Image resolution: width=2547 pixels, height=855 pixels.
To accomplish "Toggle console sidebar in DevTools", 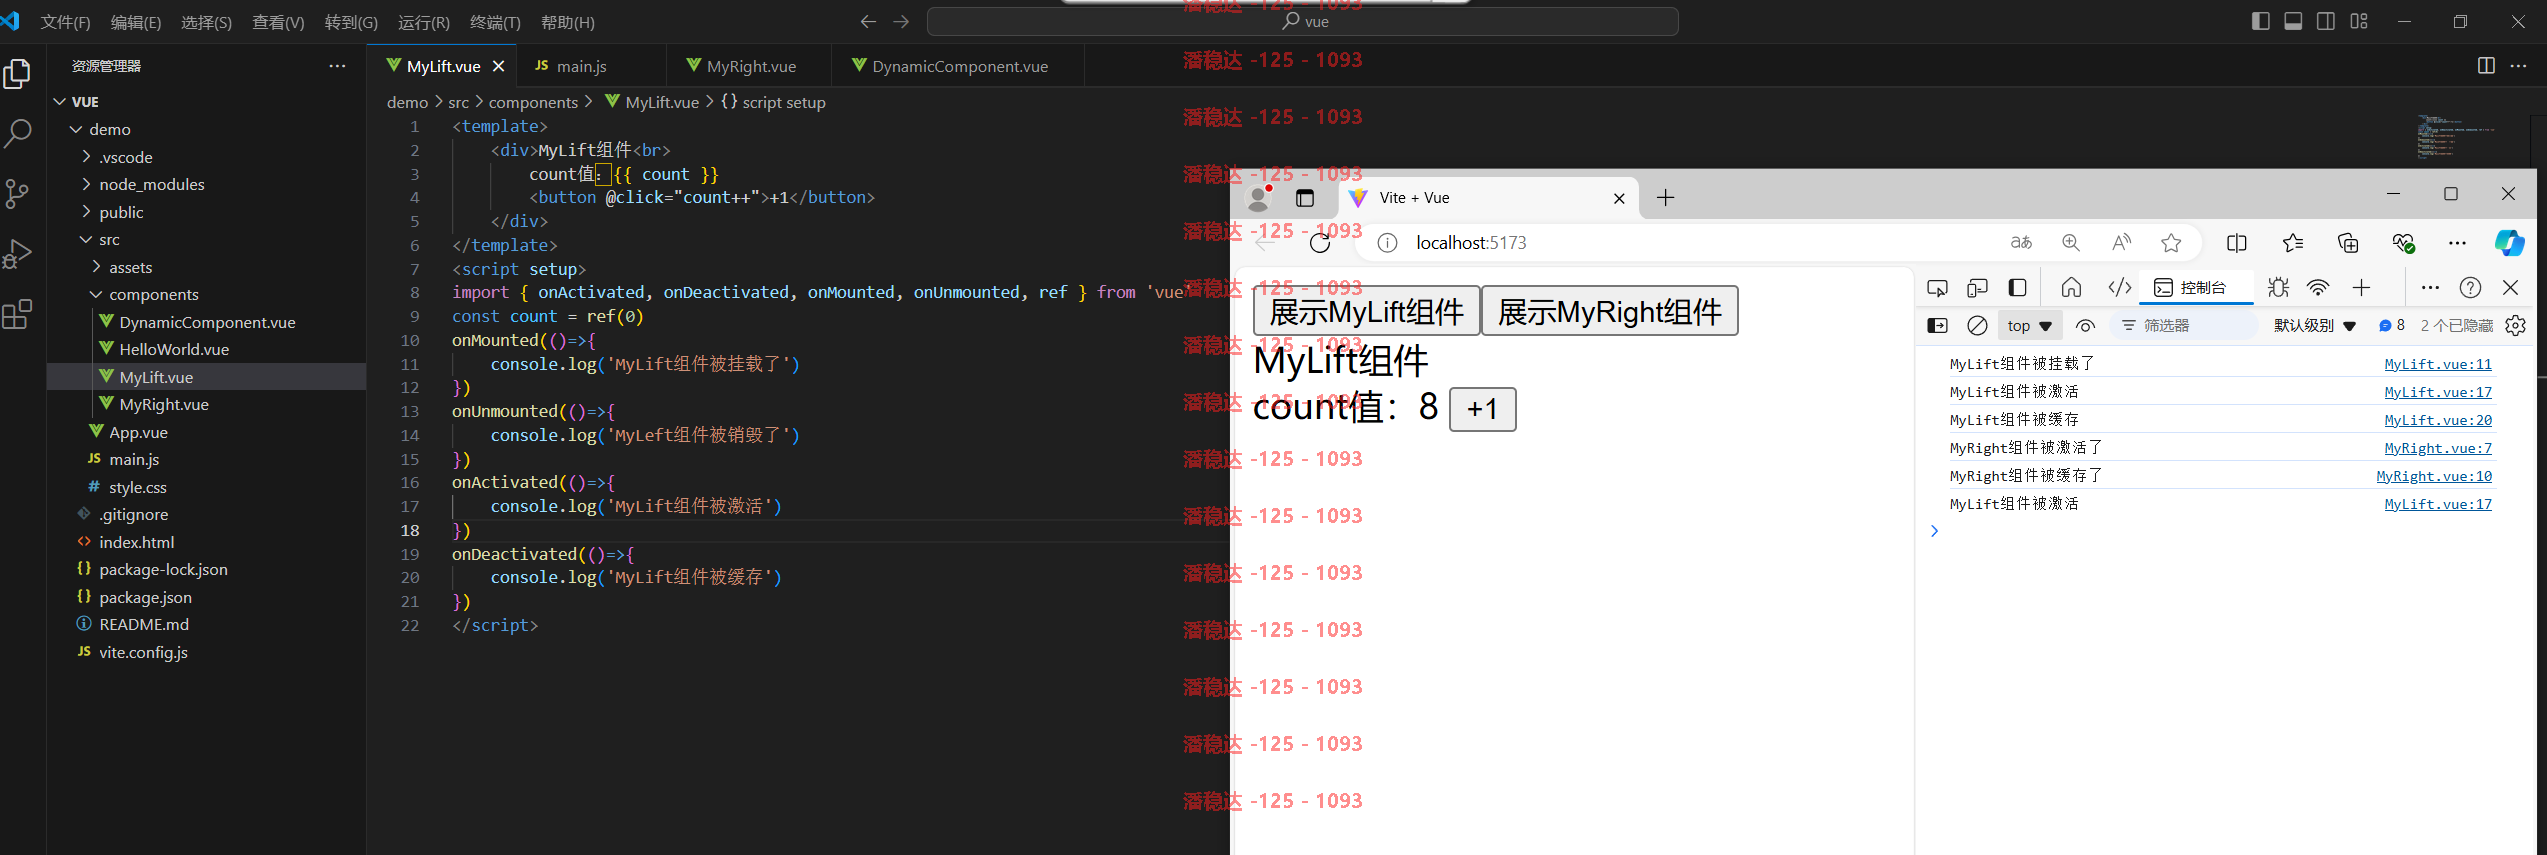I will 1937,326.
